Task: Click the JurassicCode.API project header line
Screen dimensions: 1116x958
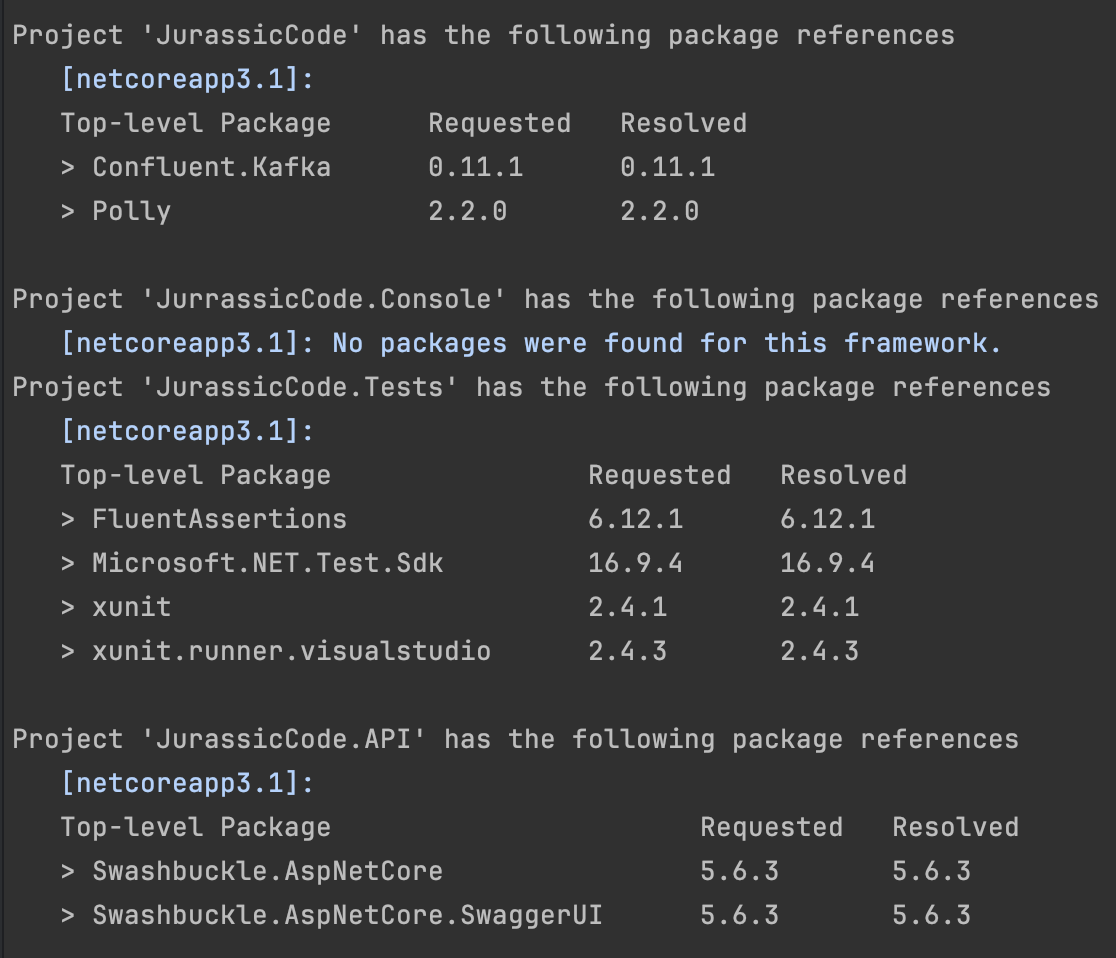Action: click(x=515, y=739)
